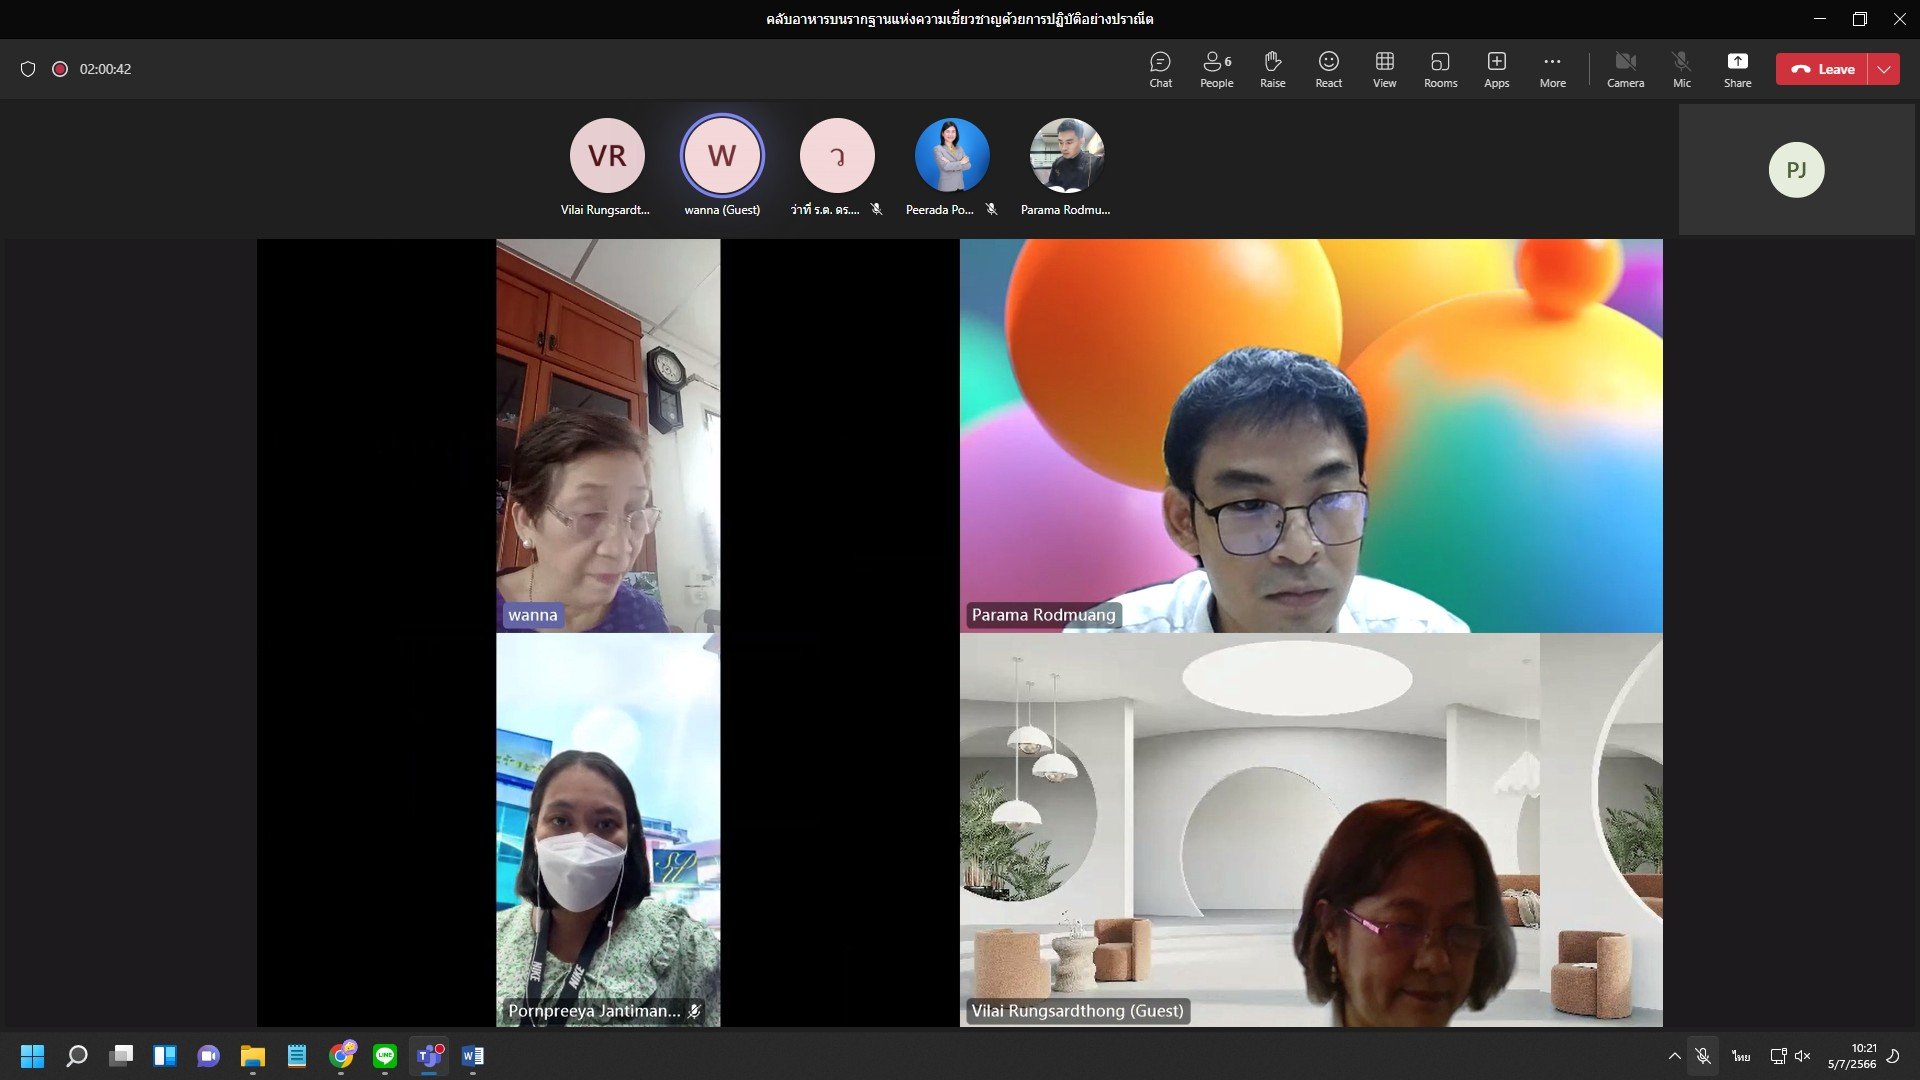Screen dimensions: 1920x1080
Task: Click the red Leave button
Action: click(x=1822, y=69)
